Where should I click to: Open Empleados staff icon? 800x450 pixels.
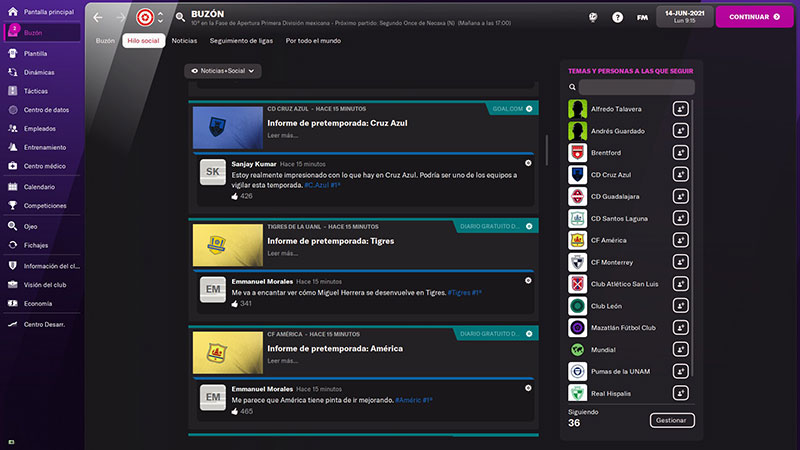[x=13, y=129]
